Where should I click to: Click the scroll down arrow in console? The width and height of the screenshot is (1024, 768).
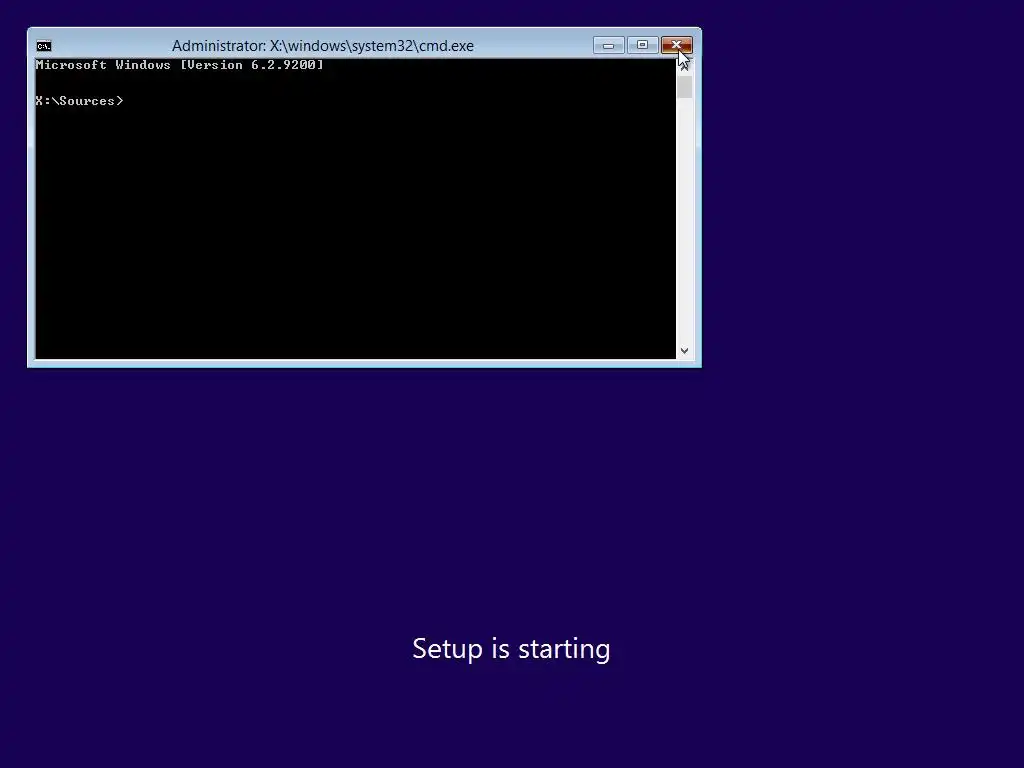pyautogui.click(x=684, y=351)
